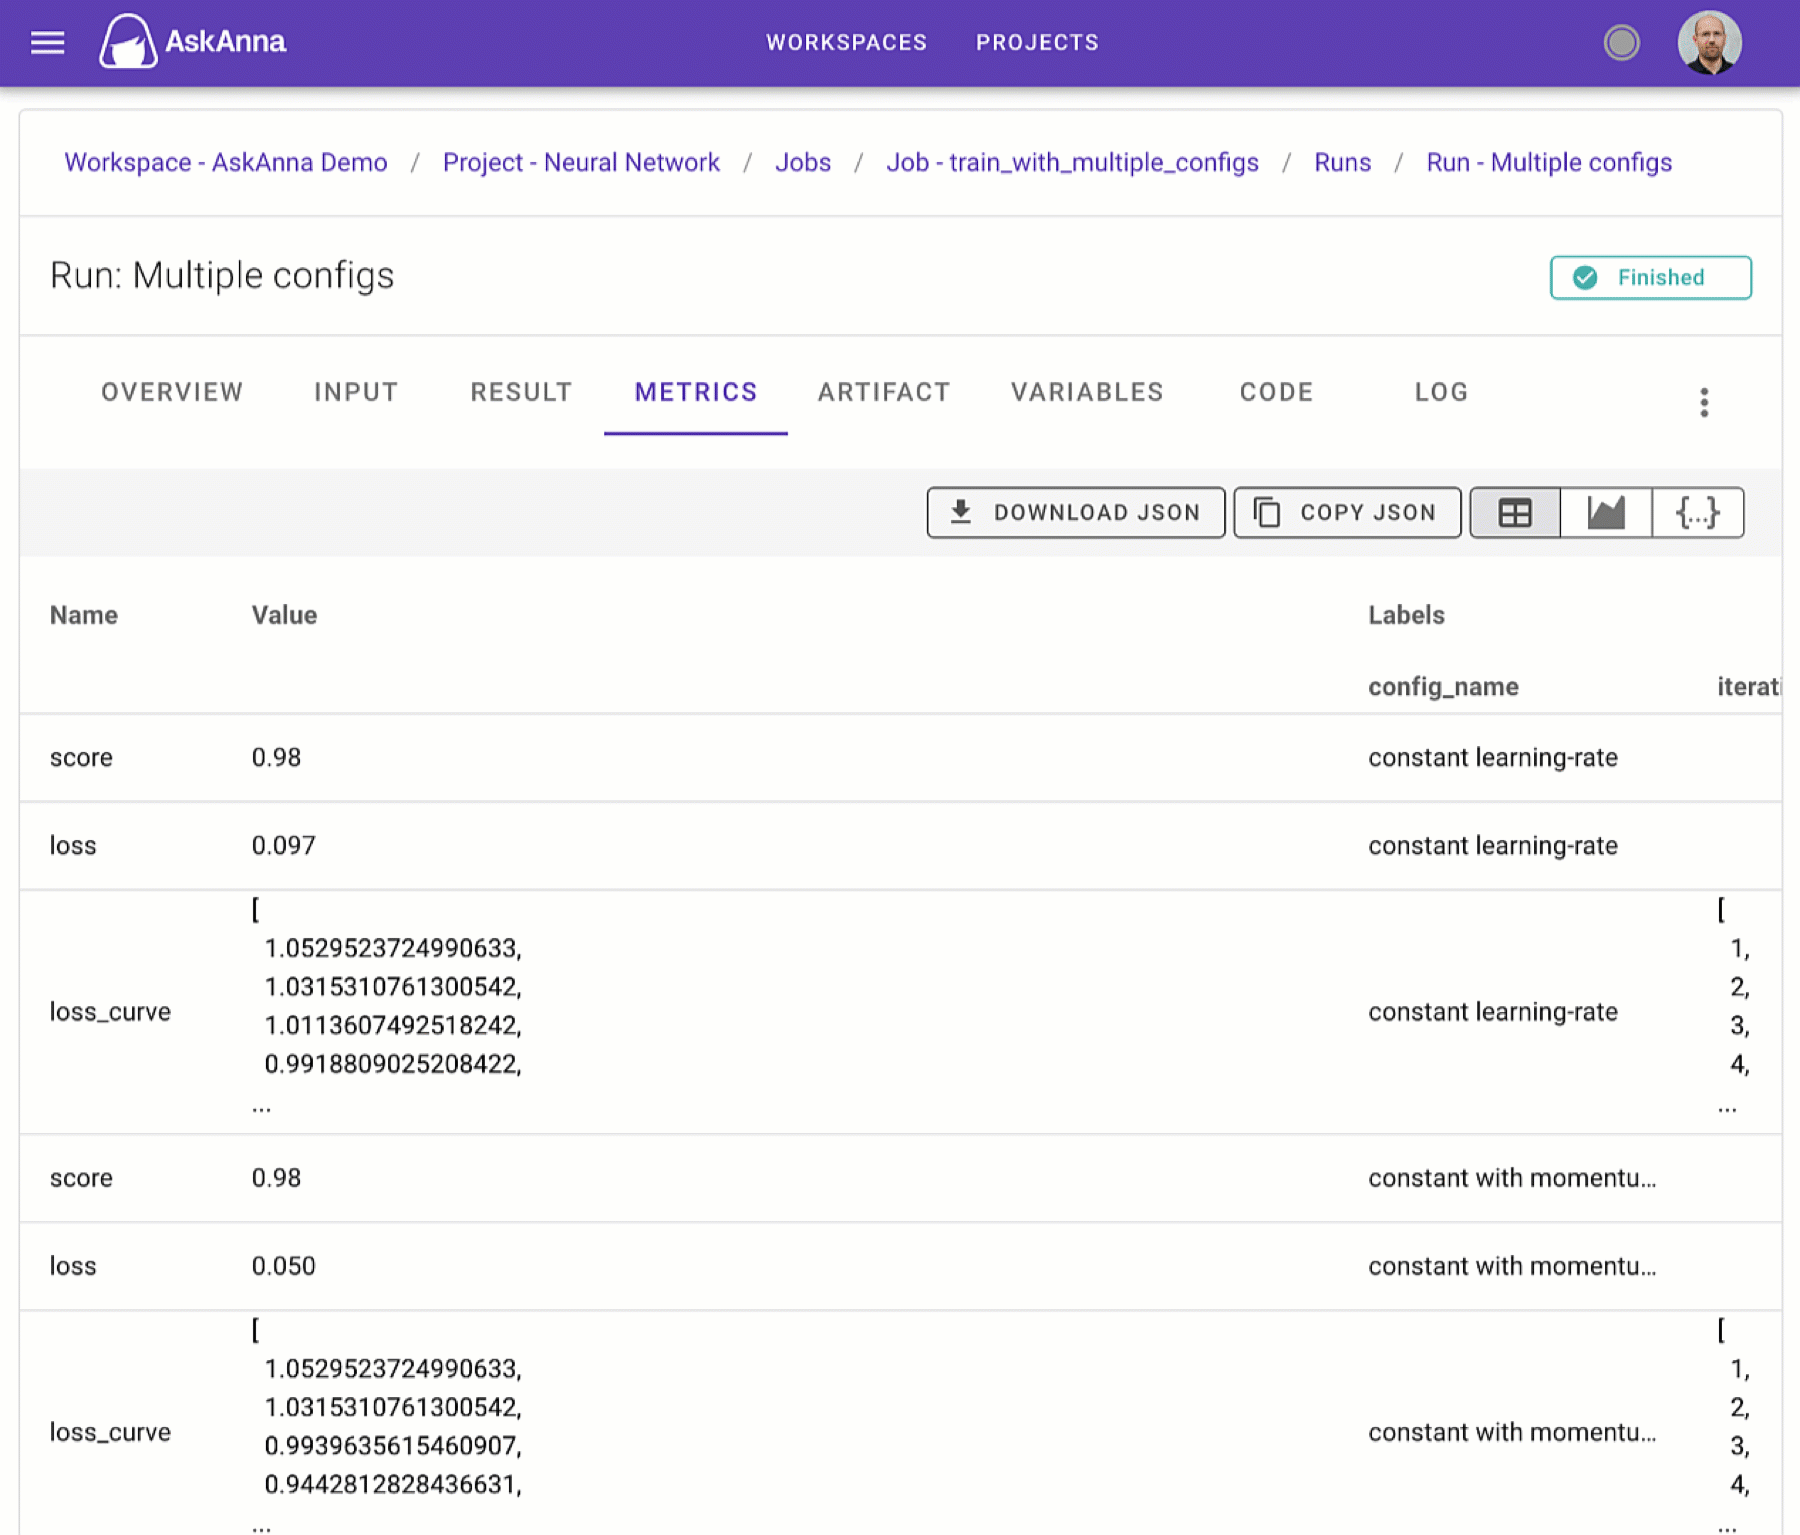Open the VARIABLES tab
The width and height of the screenshot is (1800, 1535).
[x=1087, y=392]
